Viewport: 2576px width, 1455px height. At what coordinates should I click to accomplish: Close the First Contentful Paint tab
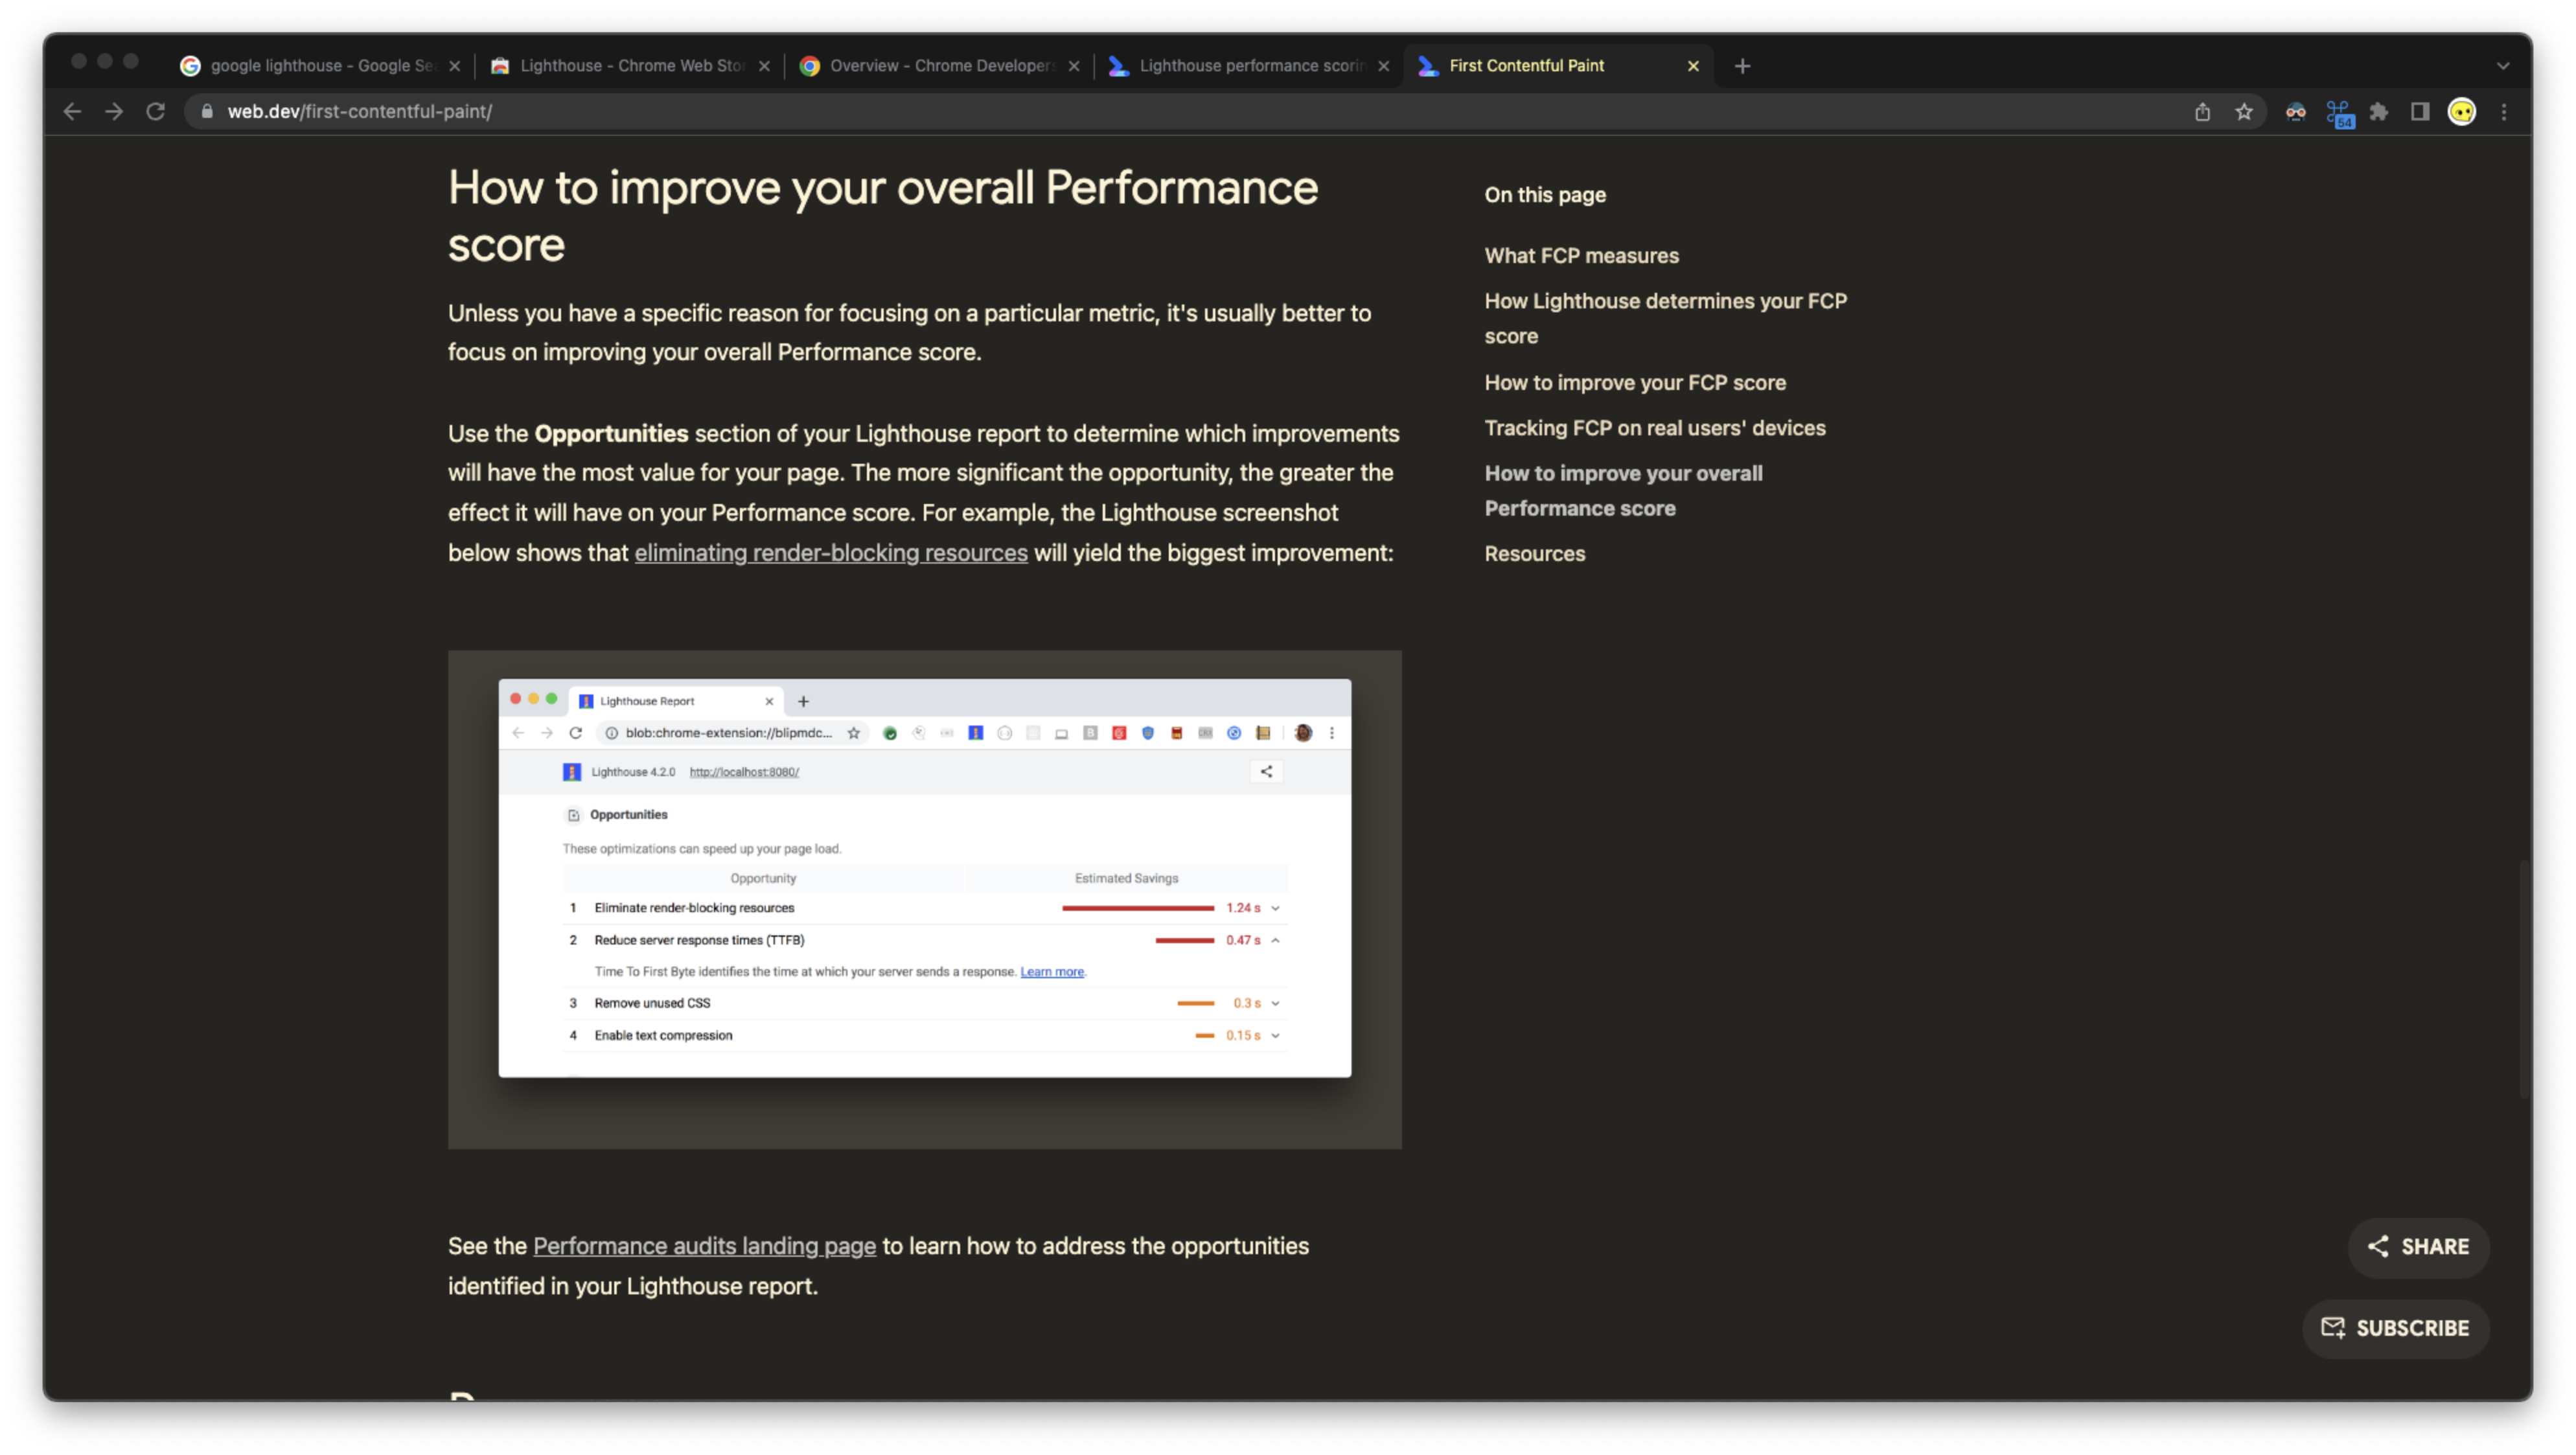tap(1693, 66)
